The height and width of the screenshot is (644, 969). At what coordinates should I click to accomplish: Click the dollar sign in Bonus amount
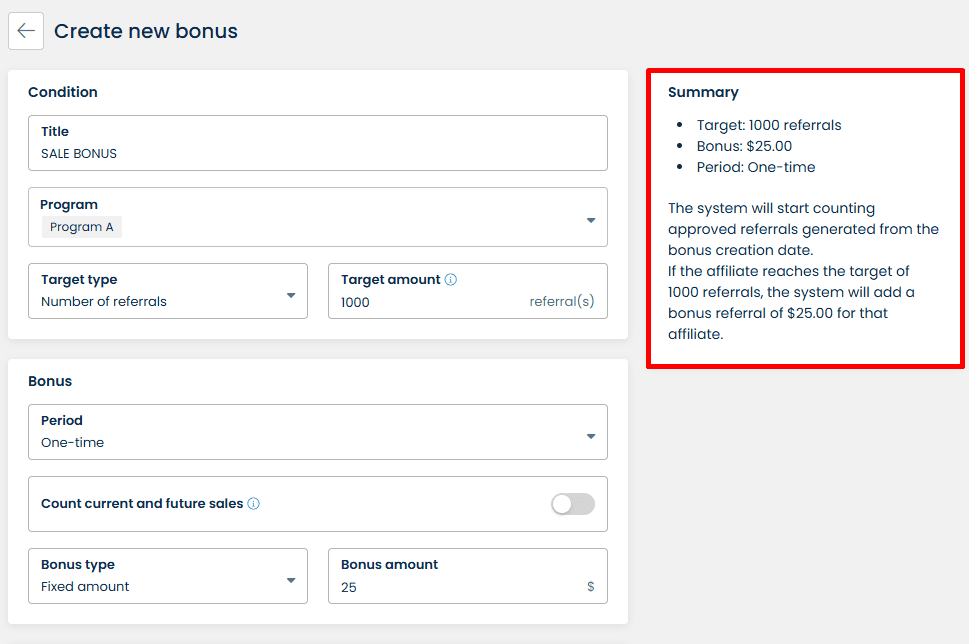coord(591,587)
